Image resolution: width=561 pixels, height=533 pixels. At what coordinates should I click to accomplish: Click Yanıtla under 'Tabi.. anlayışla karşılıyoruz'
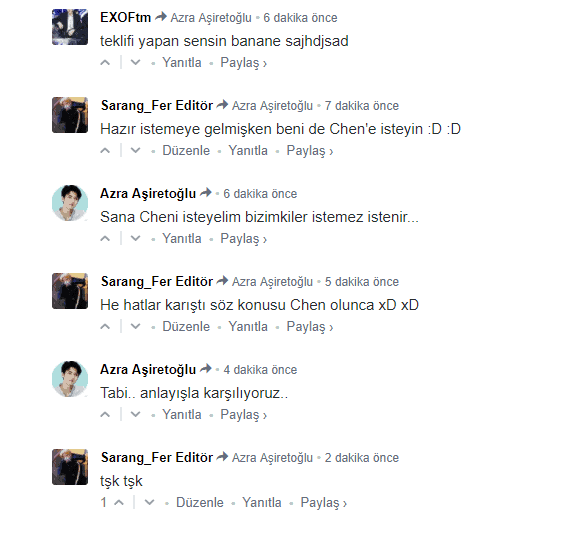182,415
